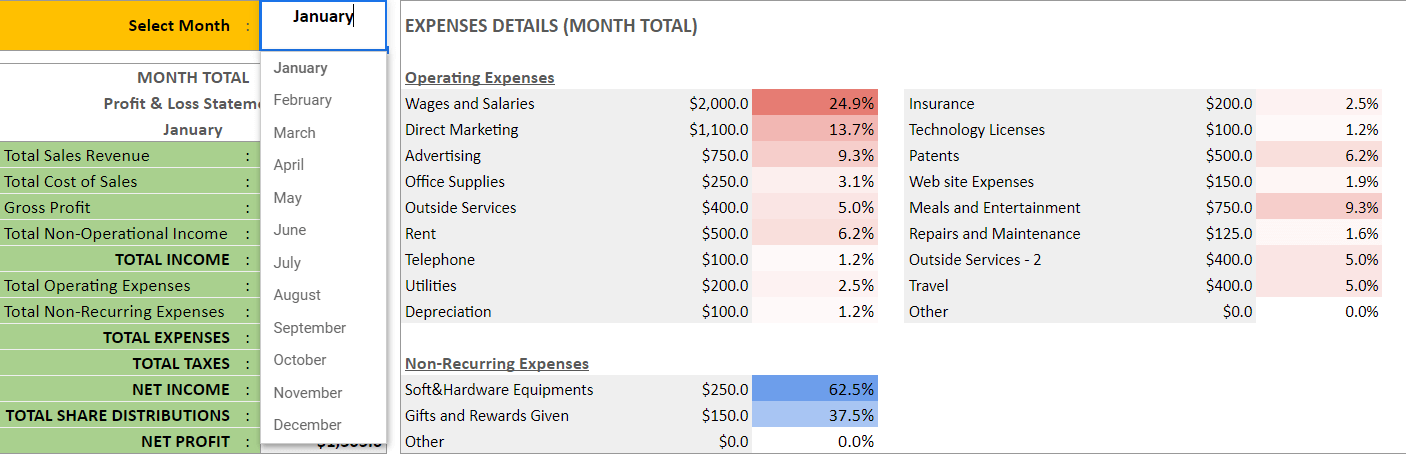1406x454 pixels.
Task: Click the Advertising expense label
Action: [443, 156]
